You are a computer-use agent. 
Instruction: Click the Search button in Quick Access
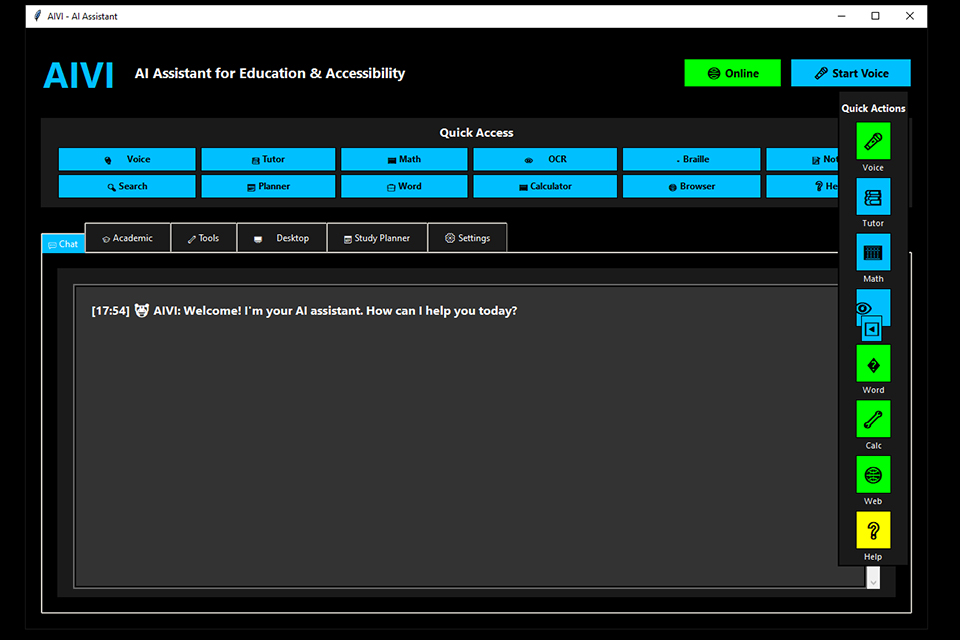(127, 185)
